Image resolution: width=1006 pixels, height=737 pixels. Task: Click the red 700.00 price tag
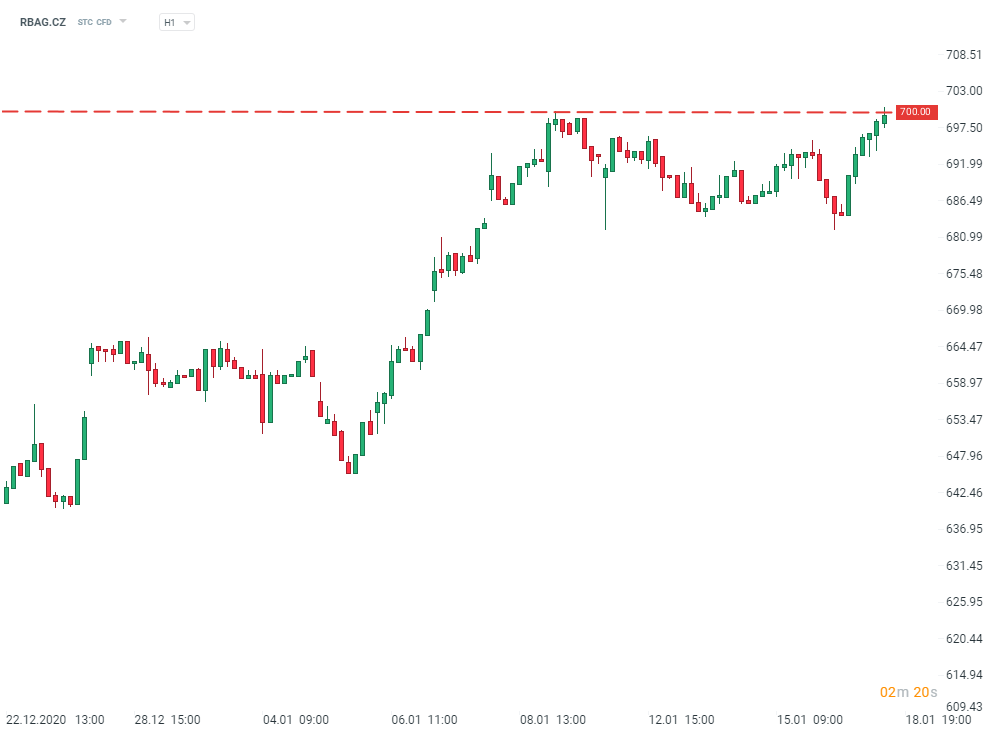click(x=914, y=112)
